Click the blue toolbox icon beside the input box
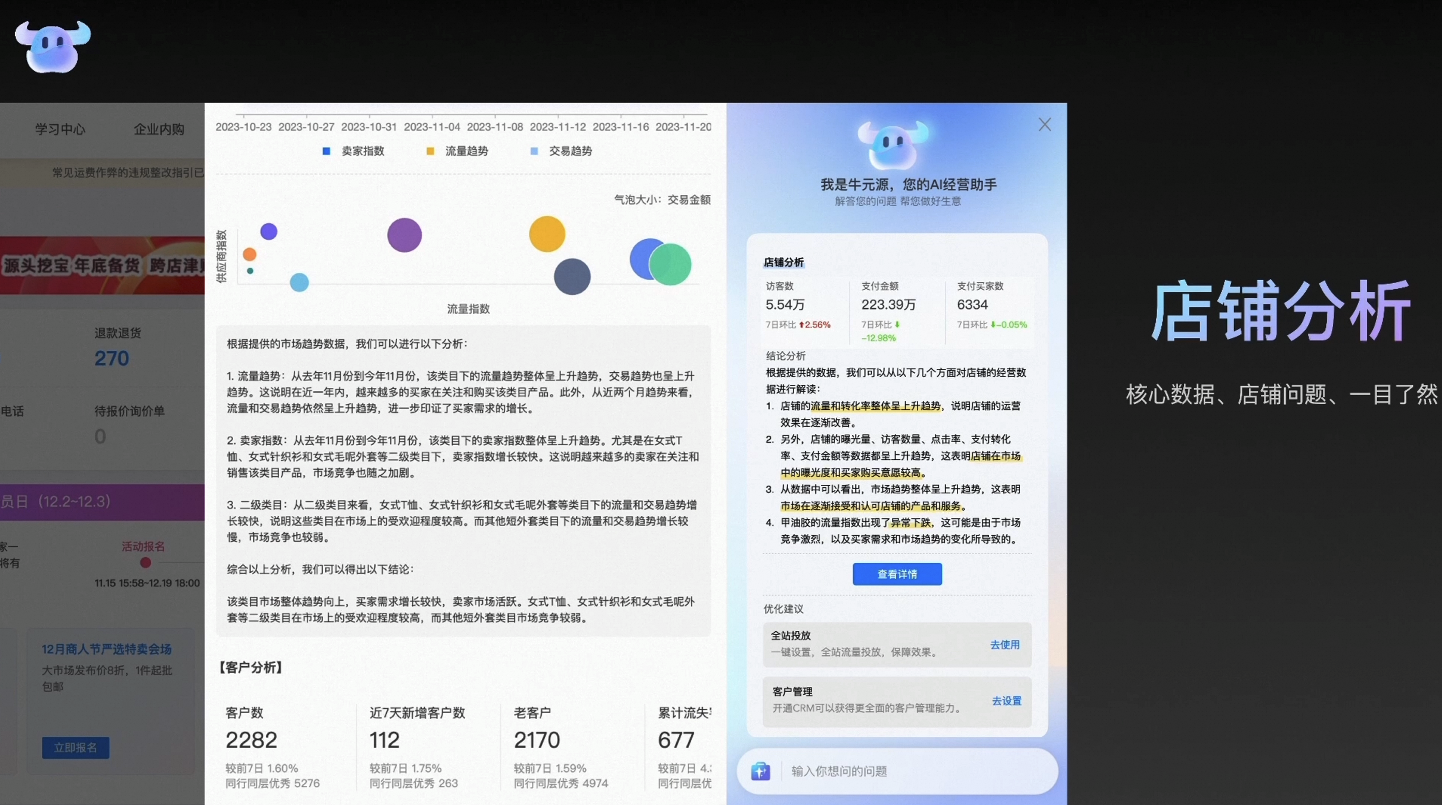Image resolution: width=1442 pixels, height=805 pixels. pos(760,771)
